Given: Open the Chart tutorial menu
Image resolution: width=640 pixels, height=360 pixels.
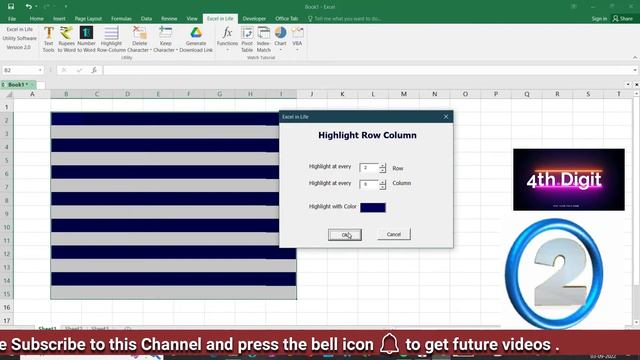Looking at the screenshot, I should click(x=280, y=39).
